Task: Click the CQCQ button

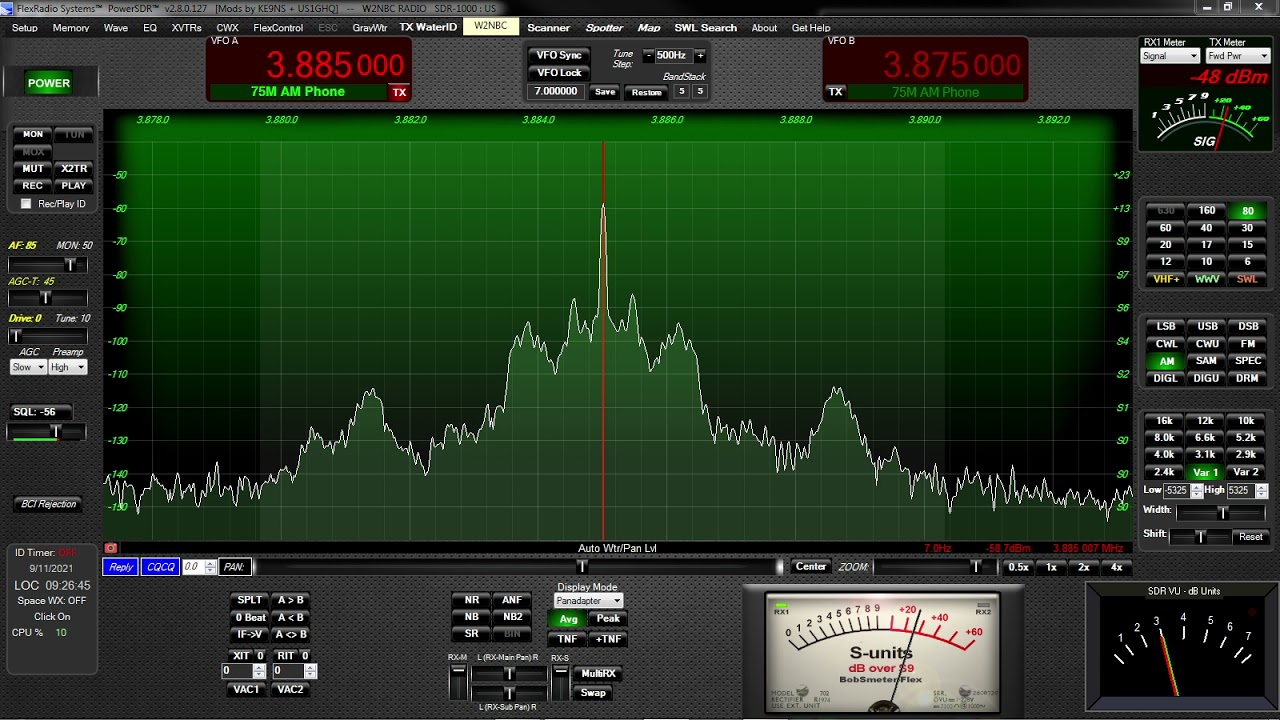Action: (x=160, y=567)
